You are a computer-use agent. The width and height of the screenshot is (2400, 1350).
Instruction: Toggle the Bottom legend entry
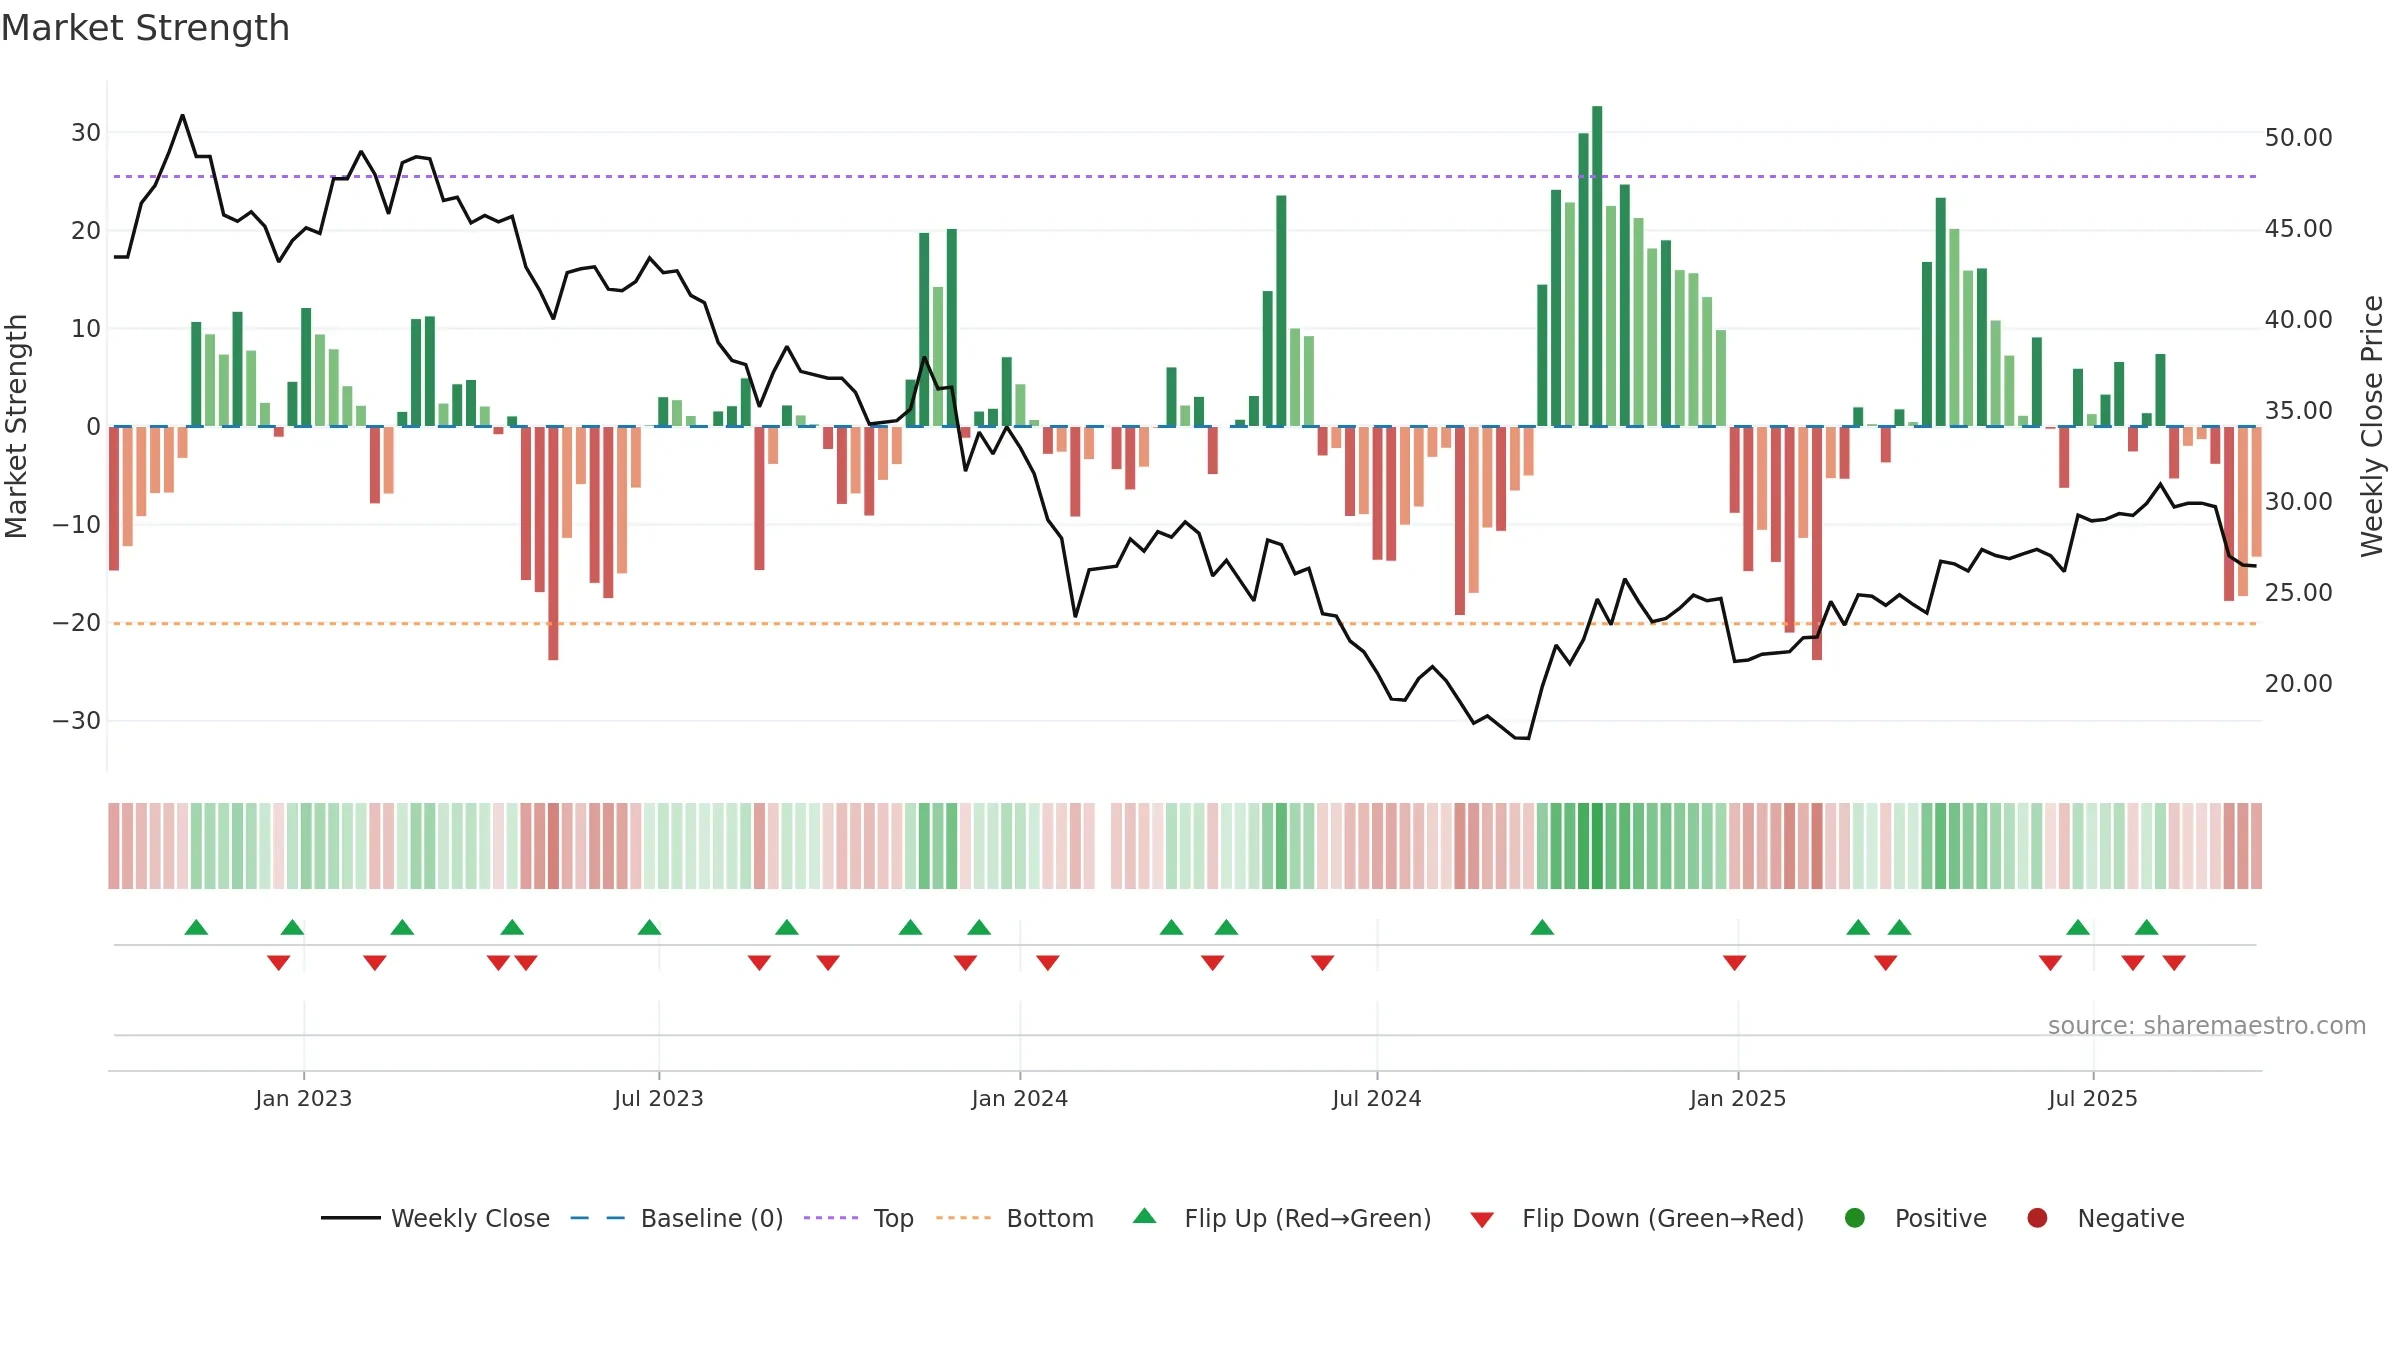(1015, 1218)
